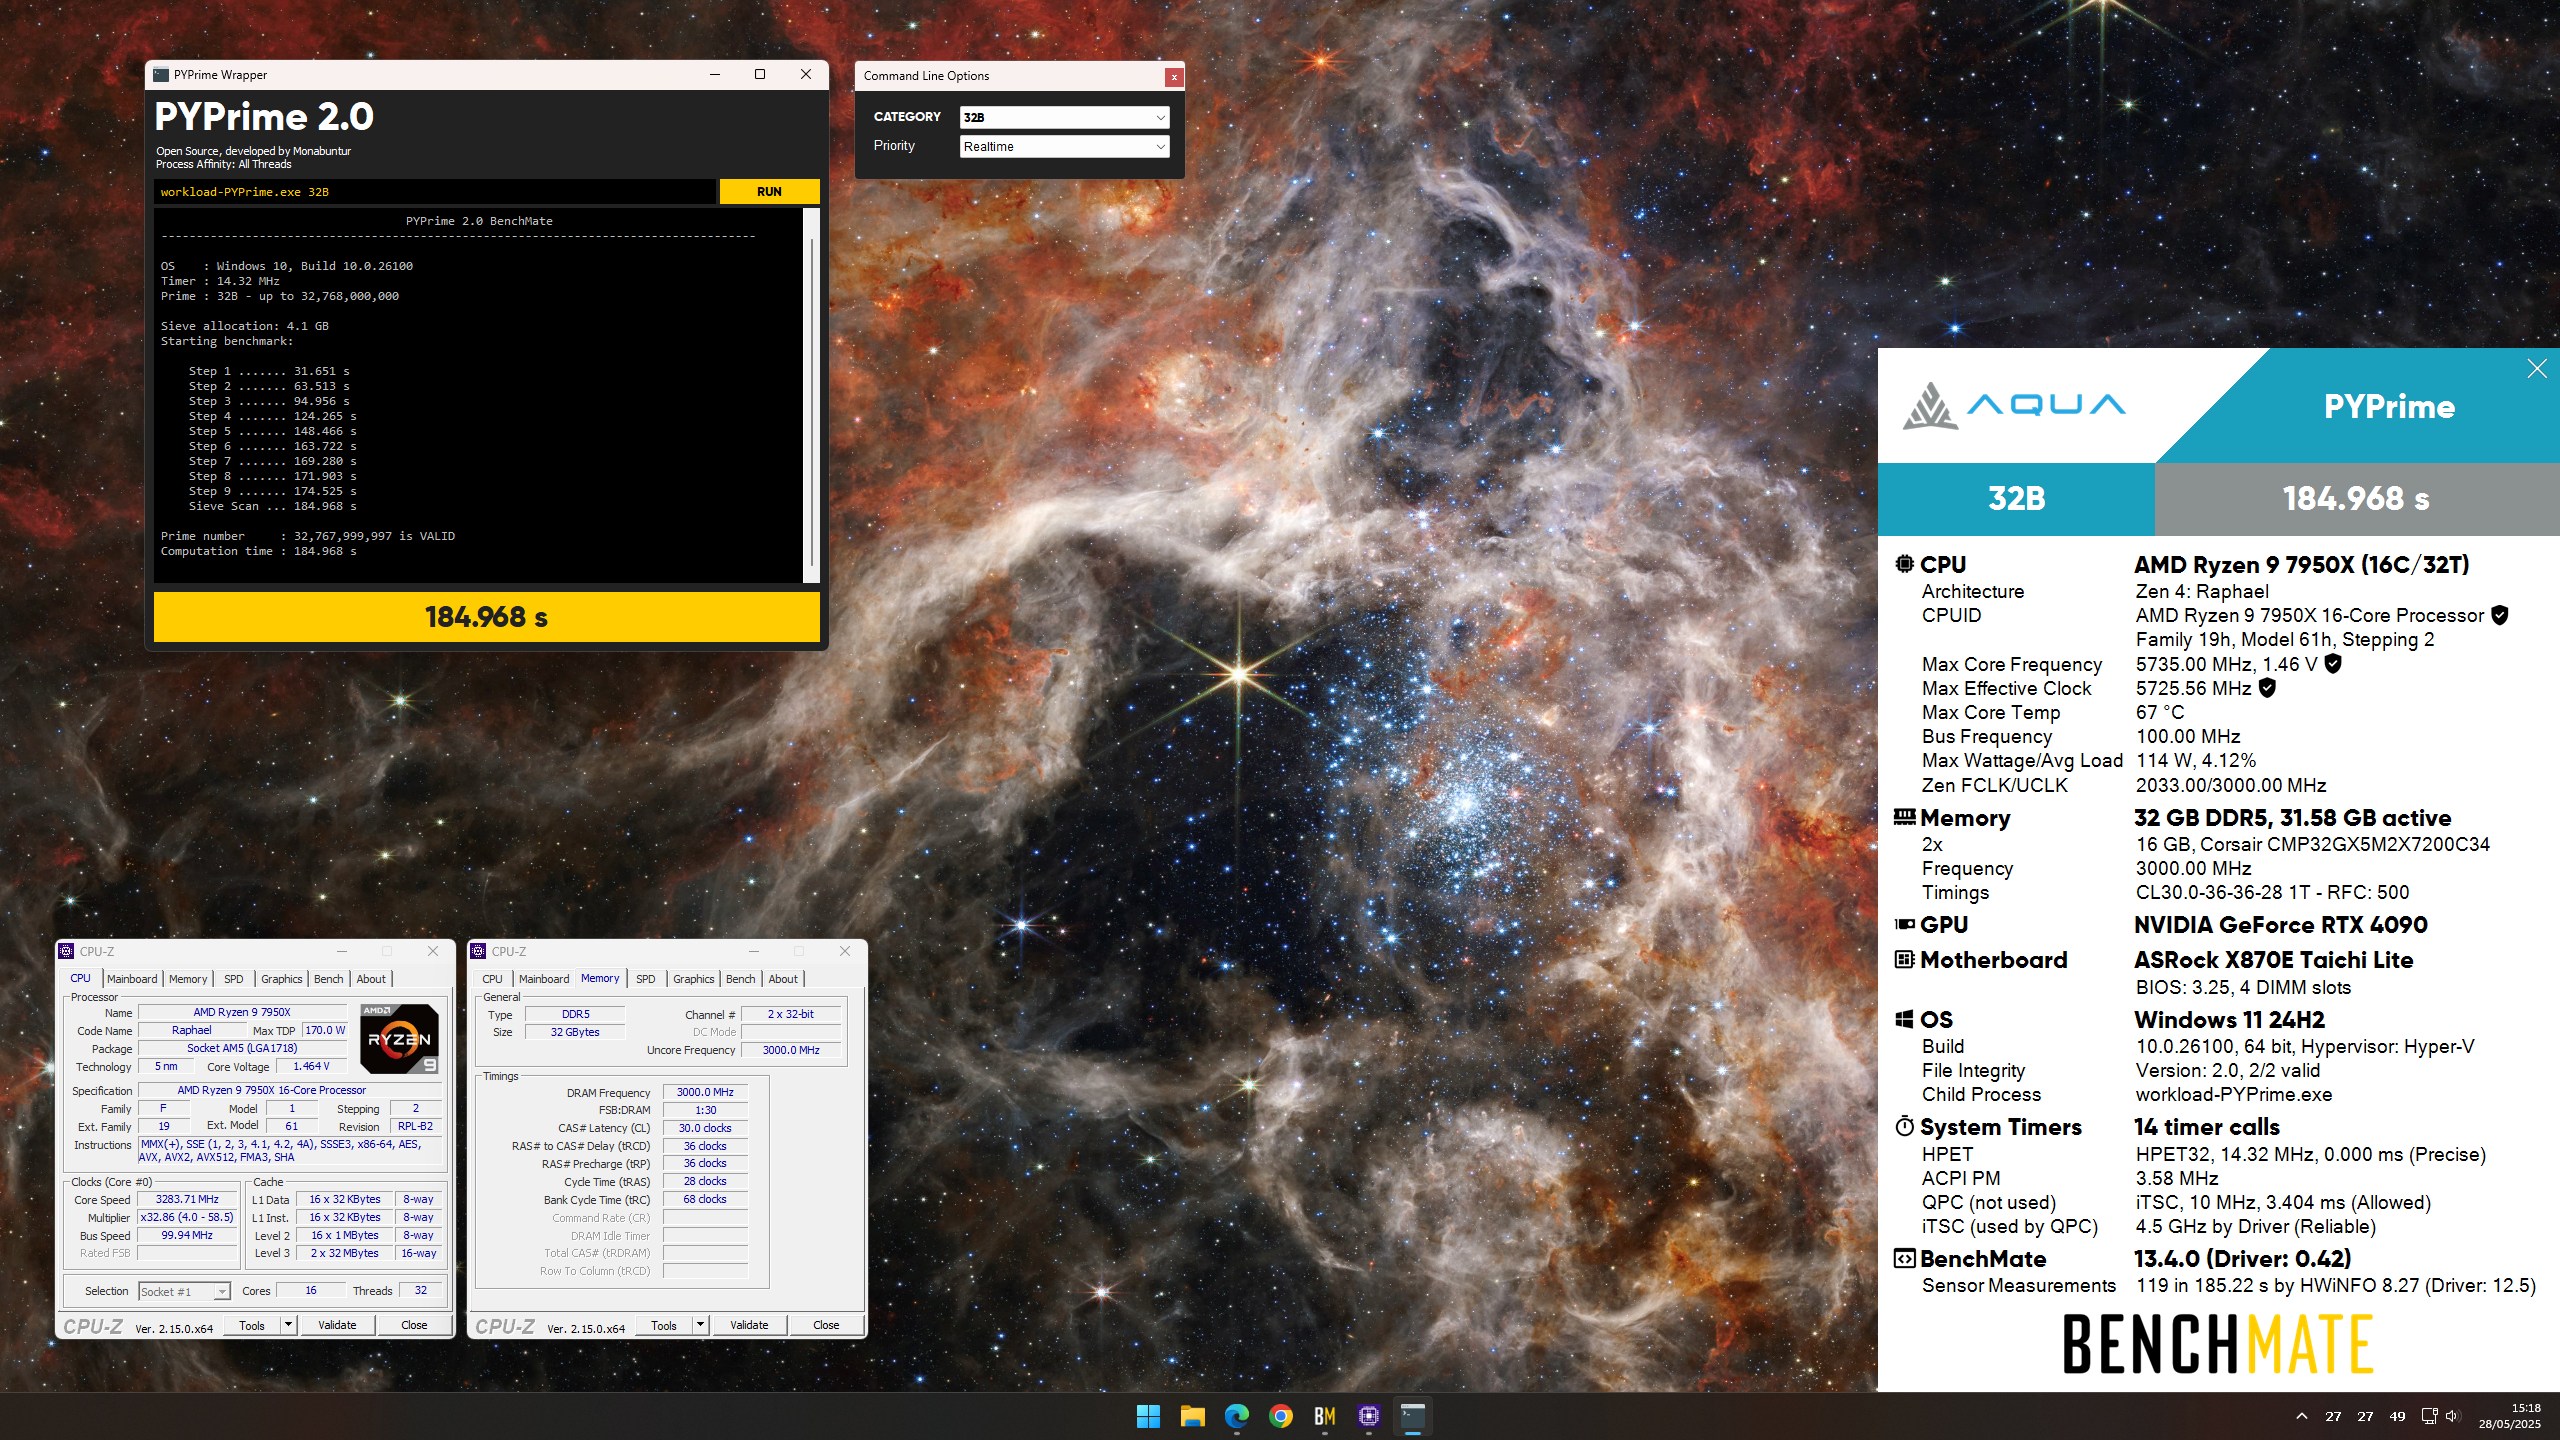Open File Explorer from the taskbar
2560x1440 pixels.
point(1192,1416)
